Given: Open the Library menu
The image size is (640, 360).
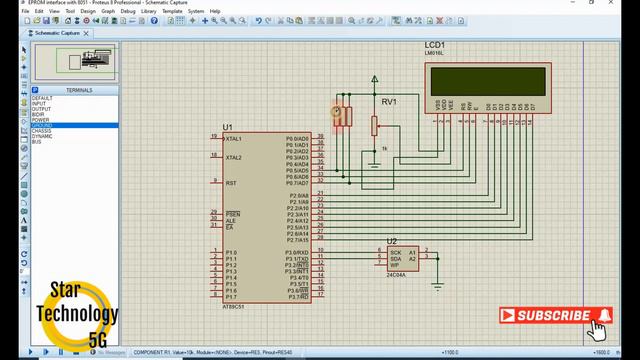Looking at the screenshot, I should (149, 11).
